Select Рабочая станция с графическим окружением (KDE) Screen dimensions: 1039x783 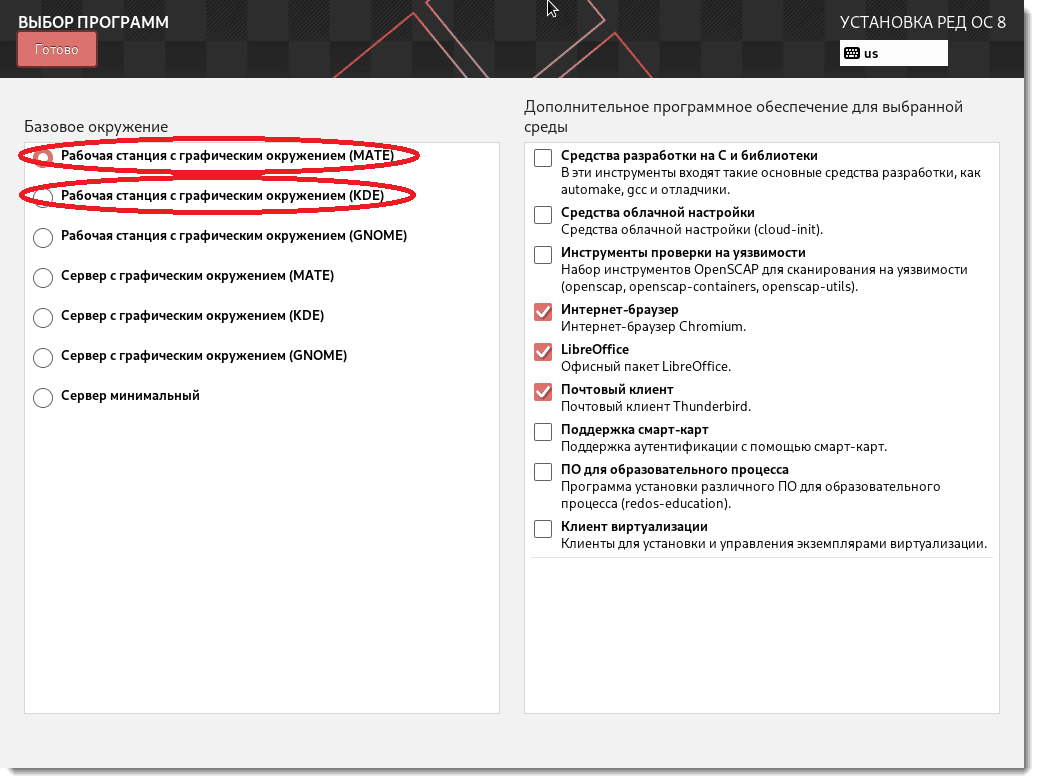point(43,198)
